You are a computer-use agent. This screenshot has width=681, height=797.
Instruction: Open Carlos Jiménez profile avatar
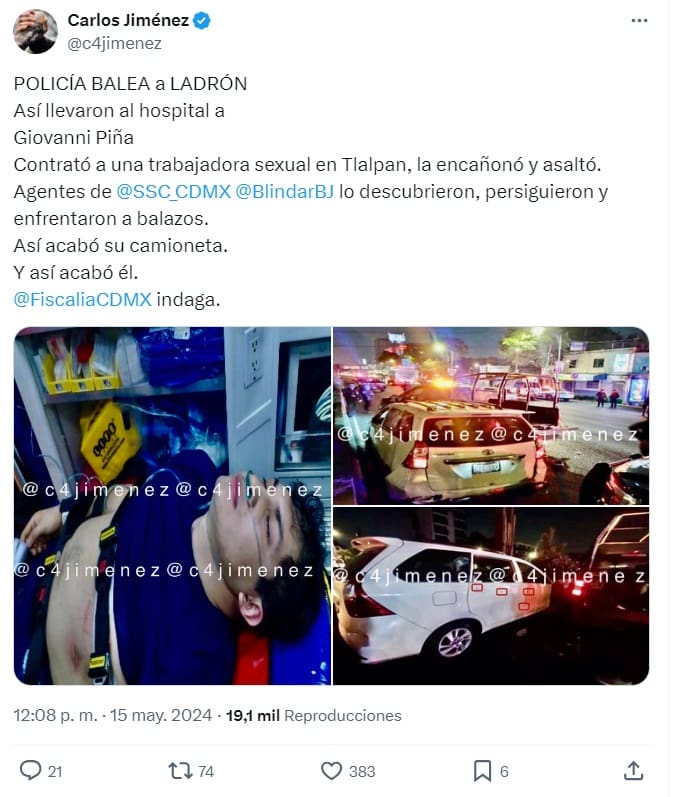[35, 32]
